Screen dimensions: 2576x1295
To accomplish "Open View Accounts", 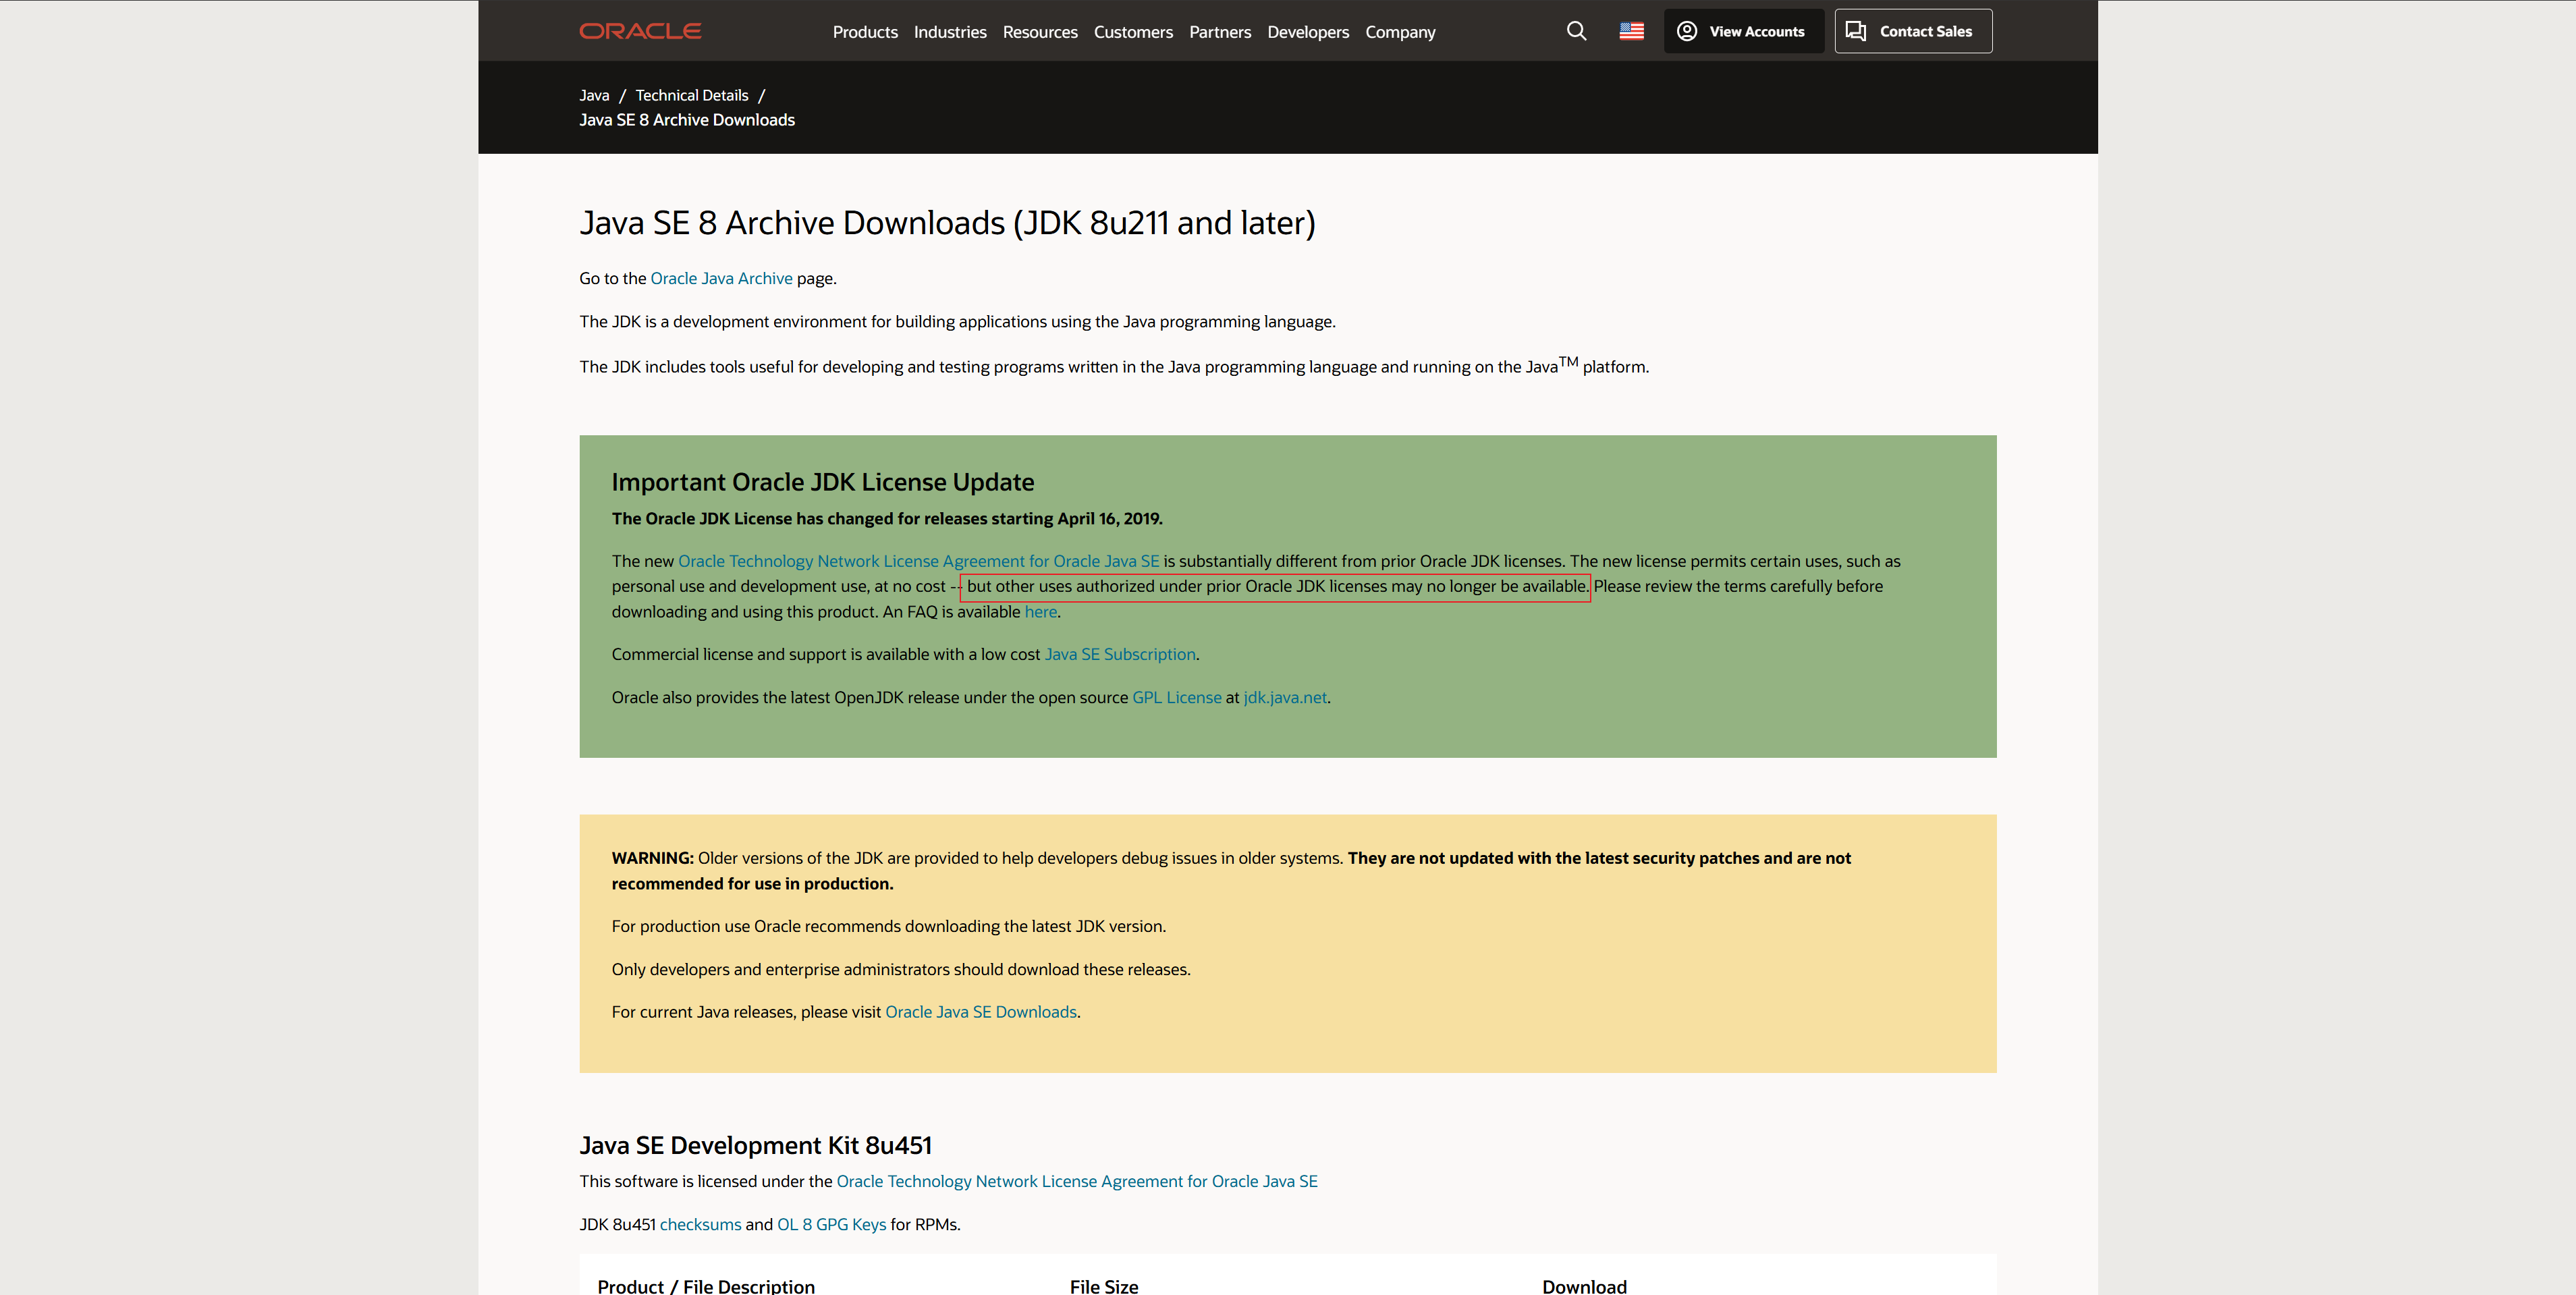I will coord(1757,31).
